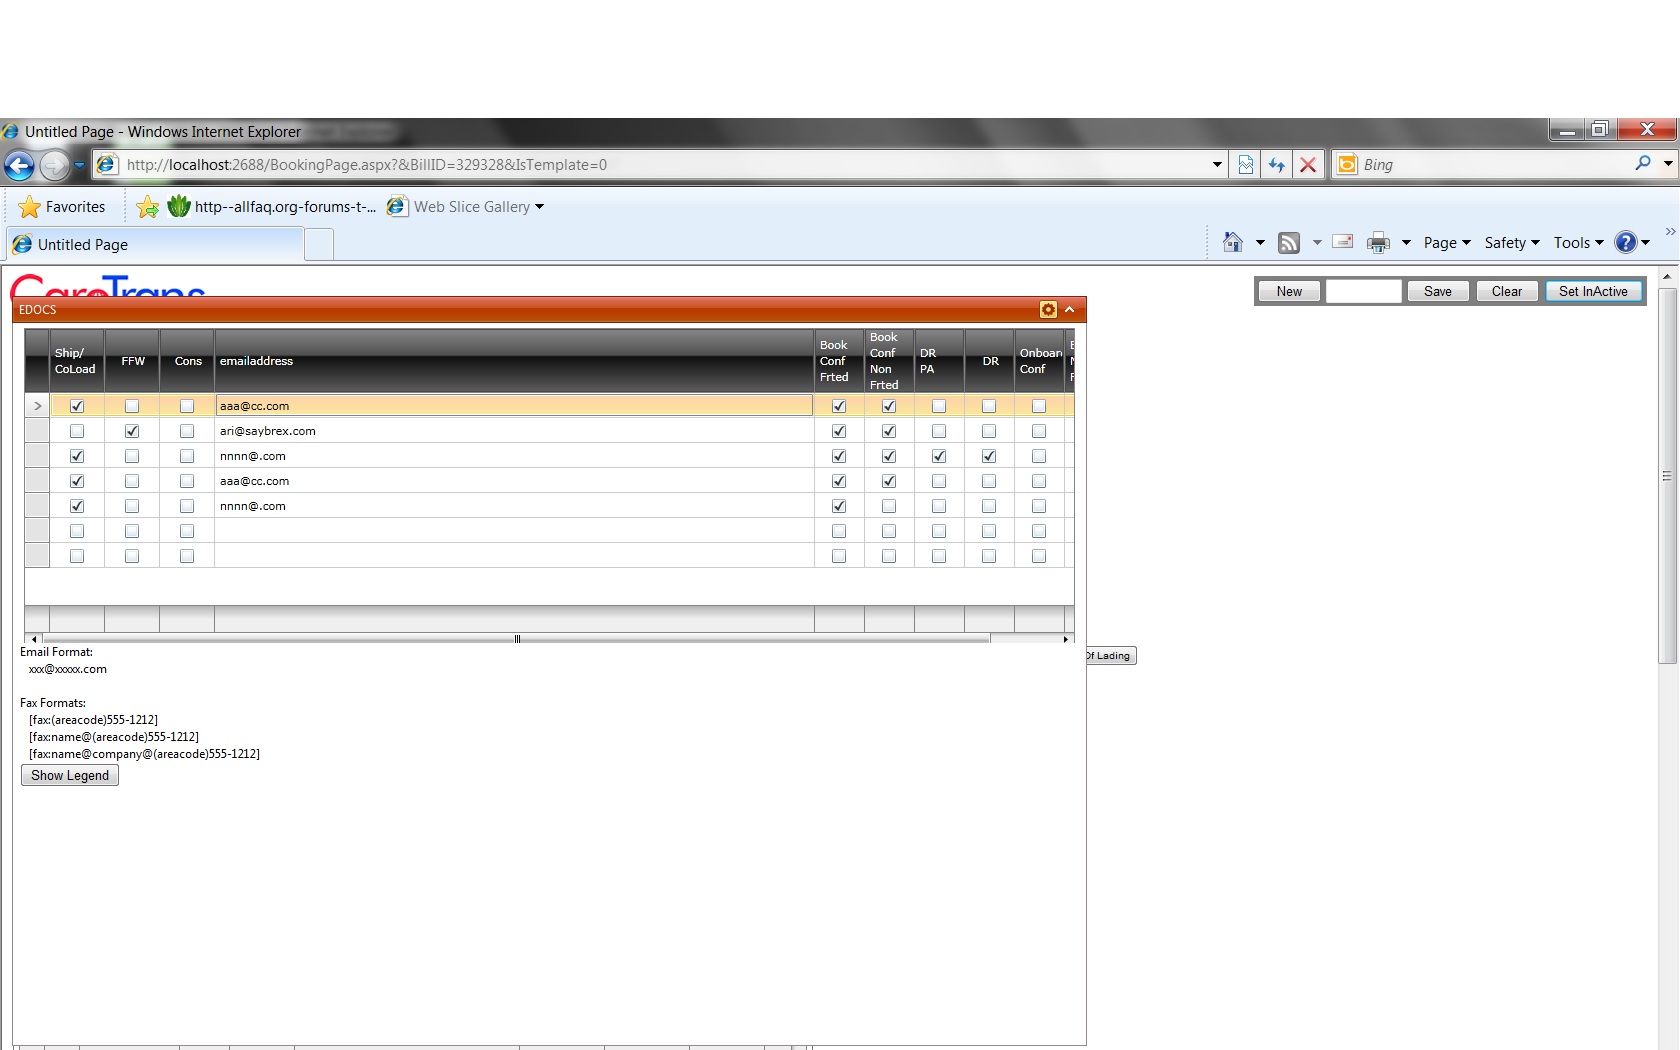1680x1050 pixels.
Task: Click the Home toolbar icon
Action: (1233, 242)
